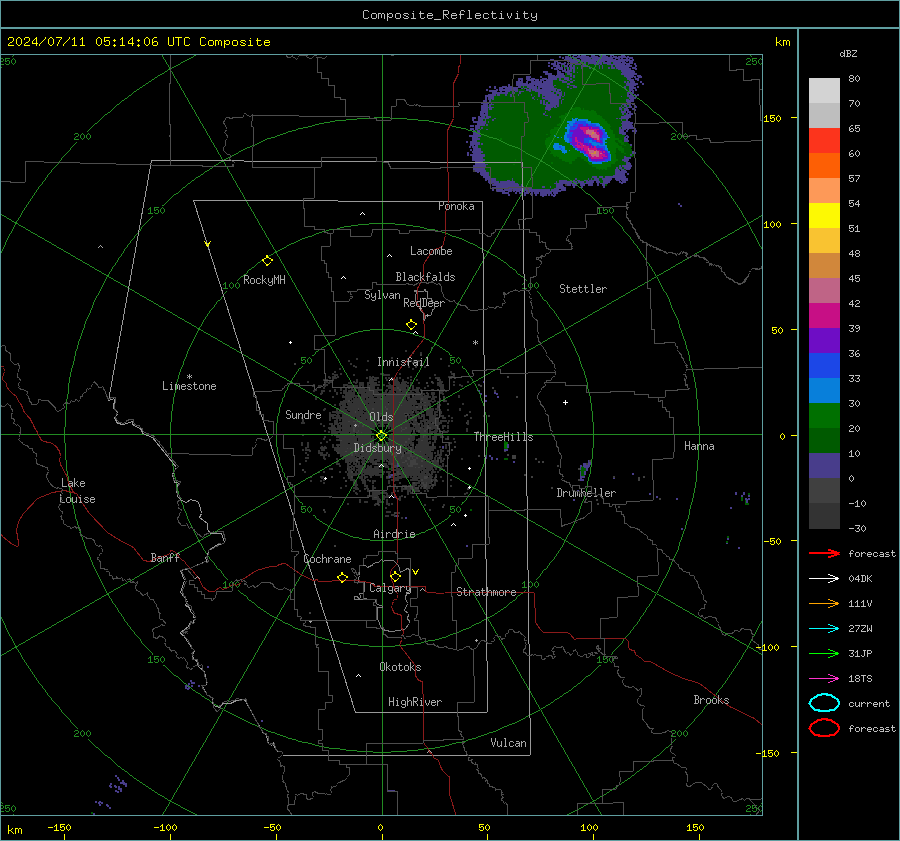Click the dBZ legend heading

pos(848,53)
